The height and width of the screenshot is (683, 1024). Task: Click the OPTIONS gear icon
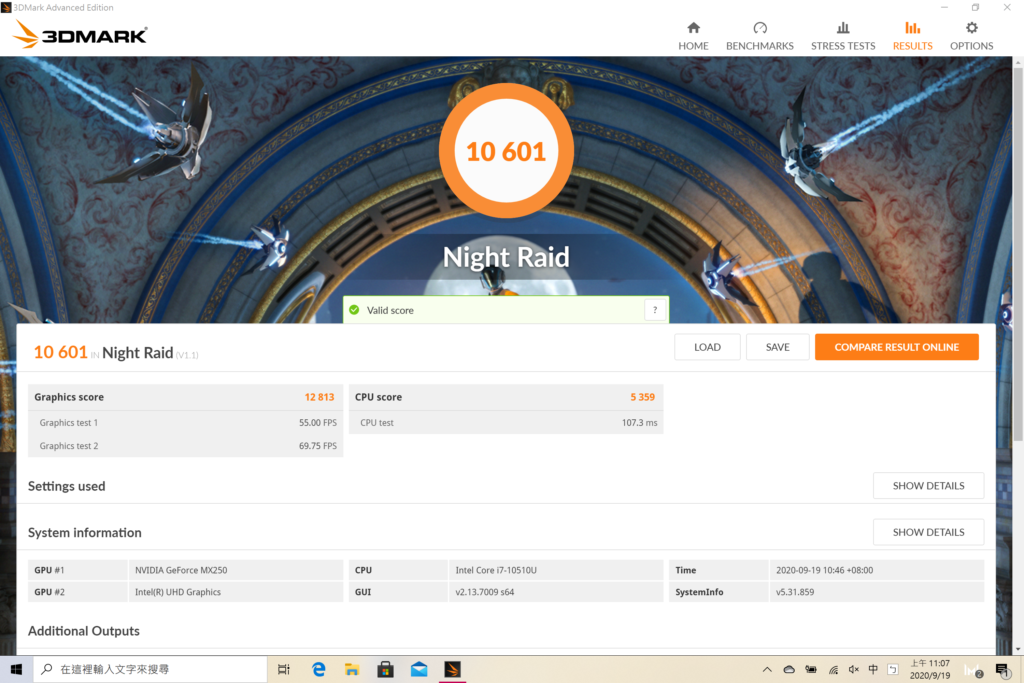972,27
